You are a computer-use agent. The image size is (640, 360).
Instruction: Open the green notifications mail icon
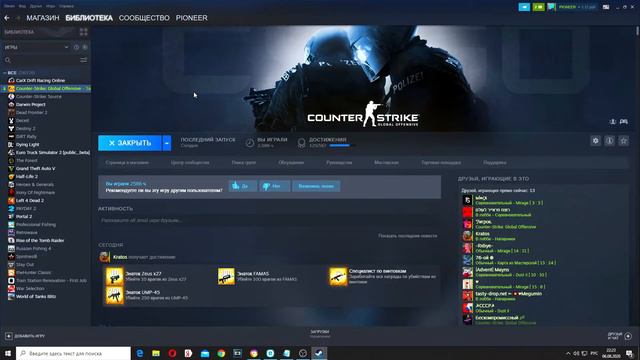pyautogui.click(x=538, y=7)
